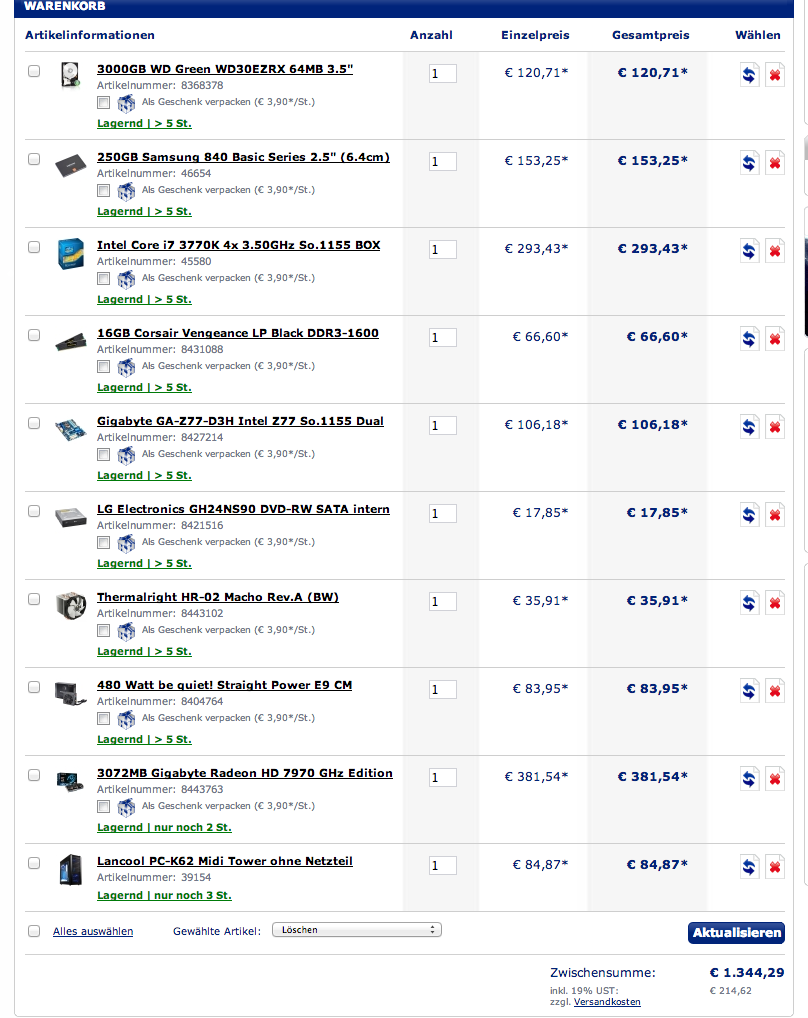Screen dimensions: 808x1018
Task: Click the refresh icon for Radeon HD 7970
Action: [x=749, y=779]
